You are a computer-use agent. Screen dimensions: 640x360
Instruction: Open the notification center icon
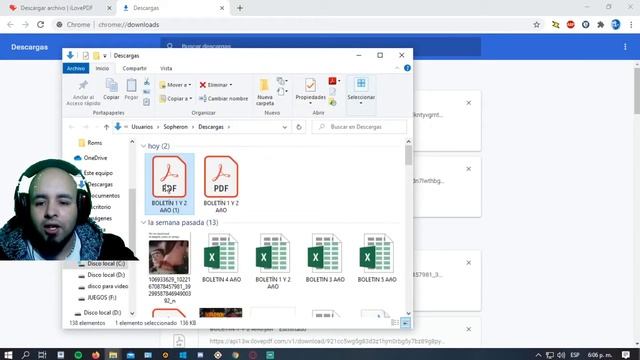click(626, 355)
